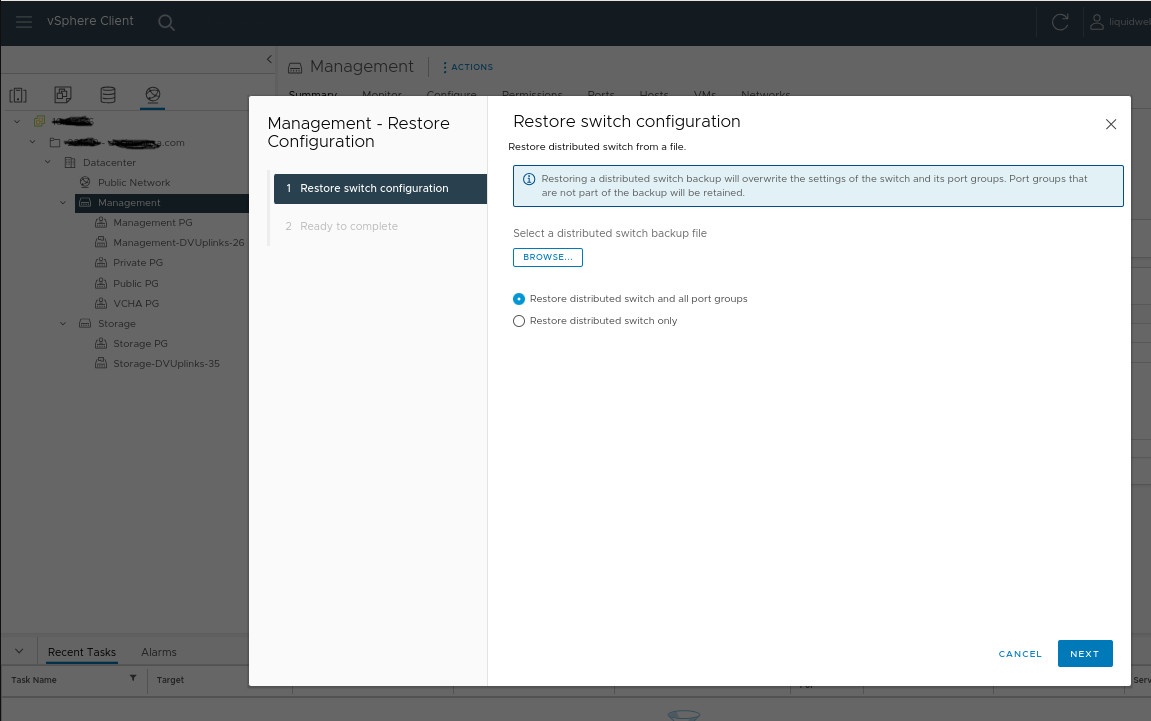Open the vSphere Client hamburger menu
The image size is (1151, 721).
(x=24, y=22)
